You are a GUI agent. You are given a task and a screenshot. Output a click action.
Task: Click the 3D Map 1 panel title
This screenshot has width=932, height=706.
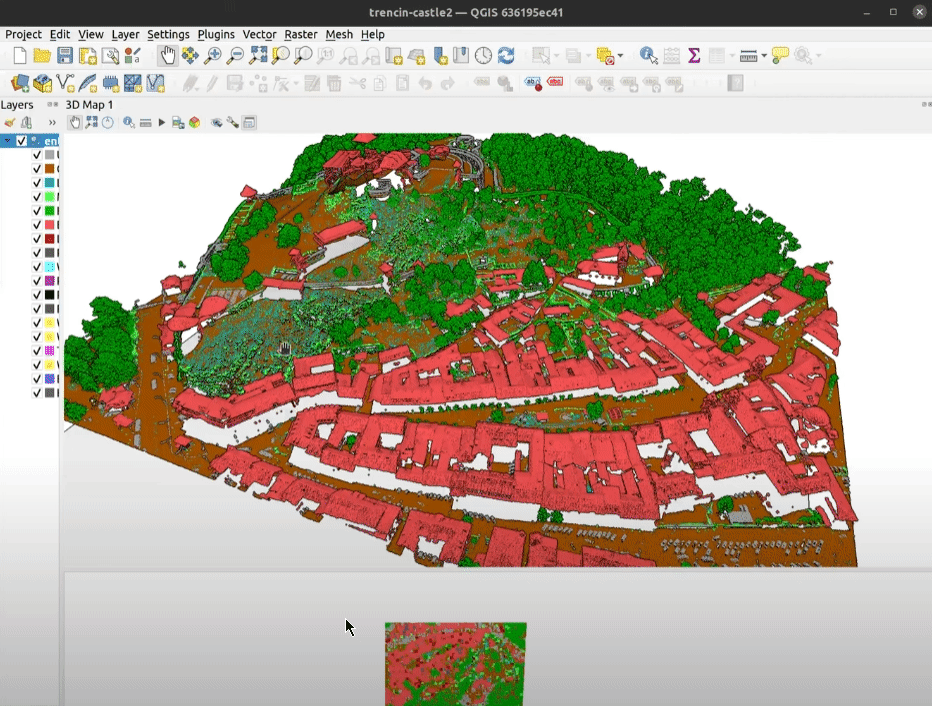pyautogui.click(x=89, y=105)
